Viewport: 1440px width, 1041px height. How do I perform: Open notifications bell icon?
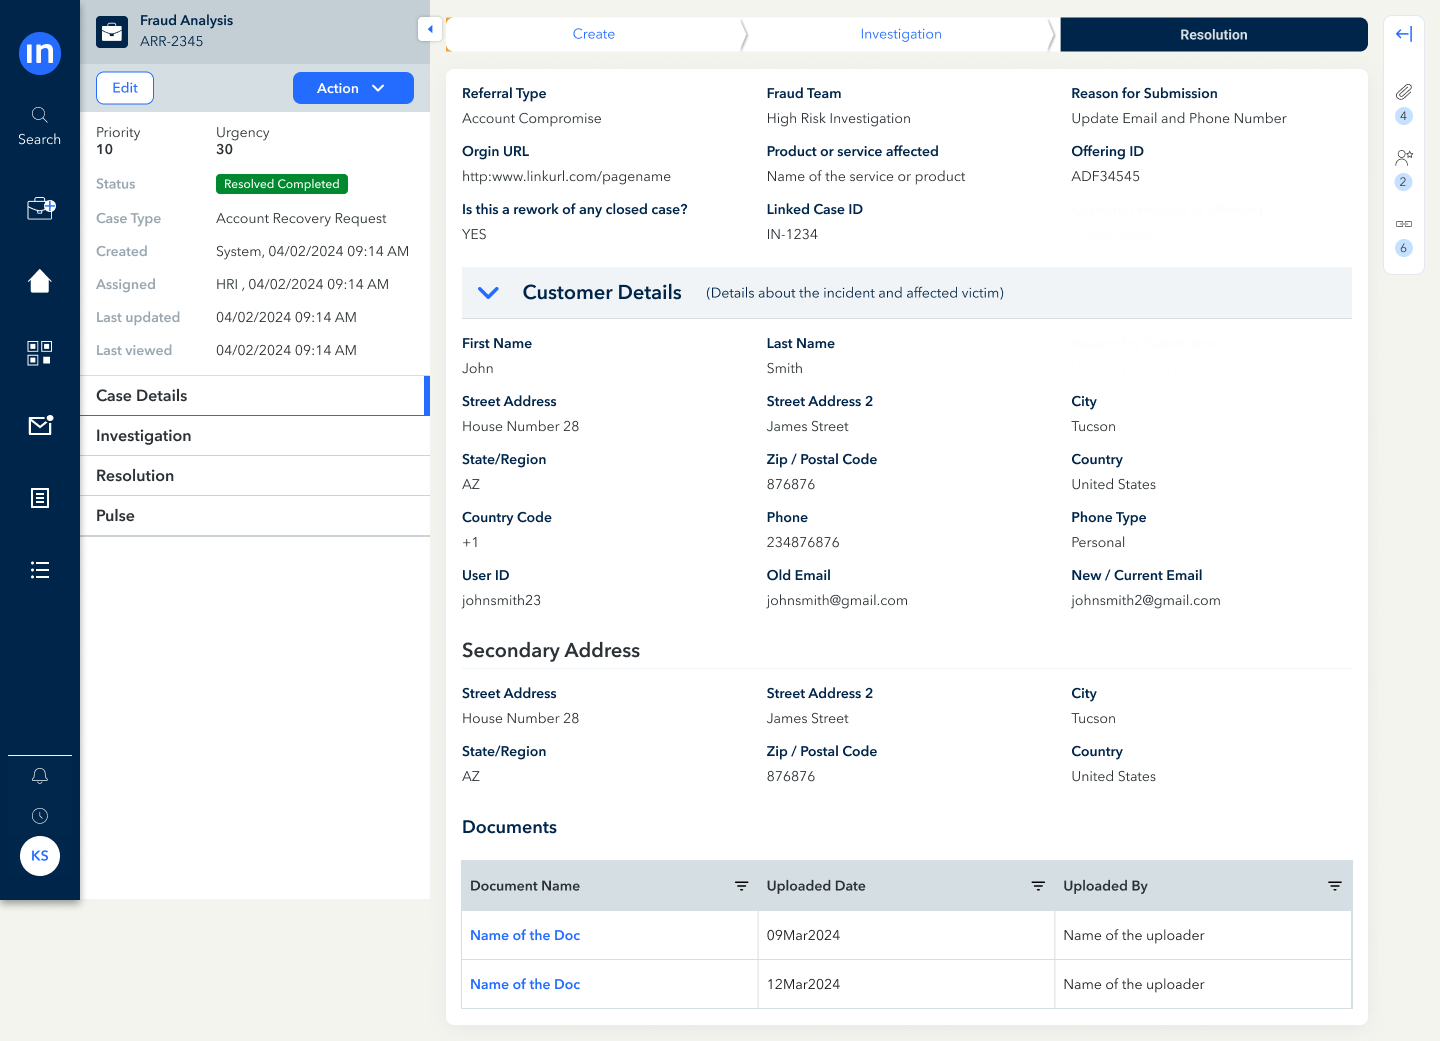pyautogui.click(x=40, y=776)
